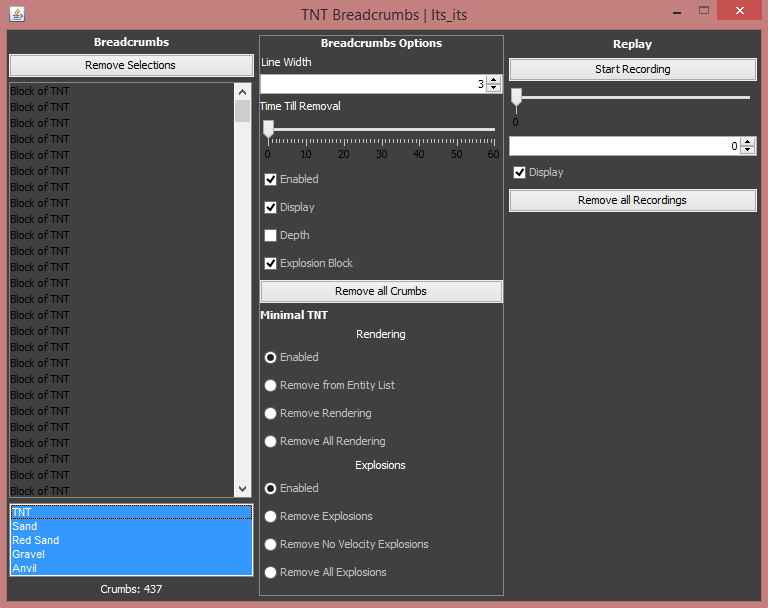Screen dimensions: 768x608
Task: Click Remove Selections button
Action: (x=131, y=65)
